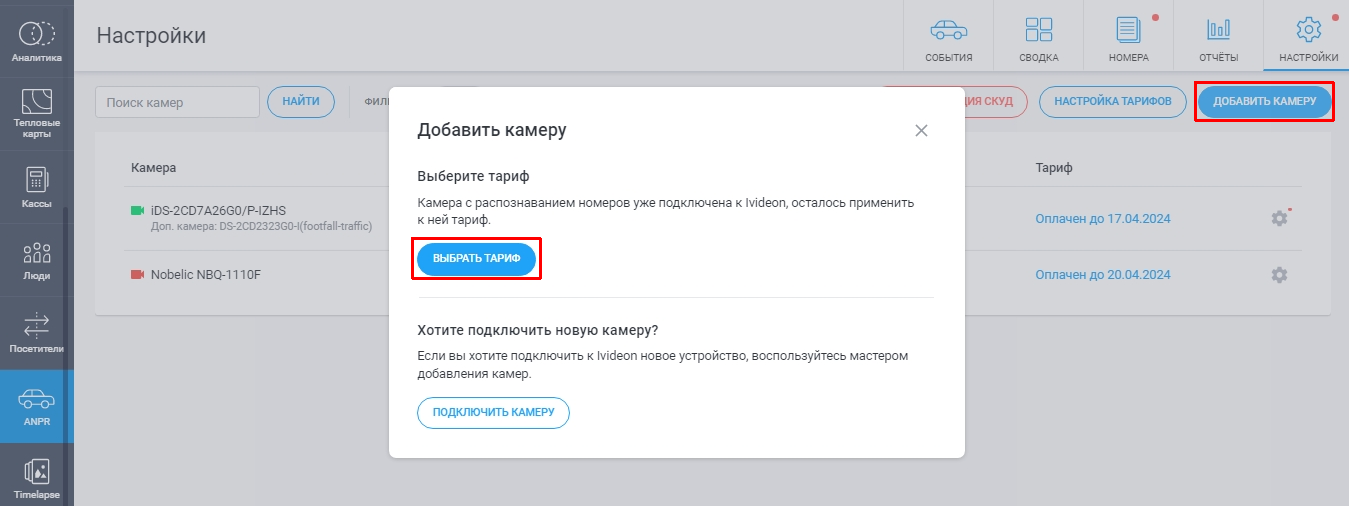Select the ANPR sidebar item
Viewport: 1349px width, 506px height.
36,406
